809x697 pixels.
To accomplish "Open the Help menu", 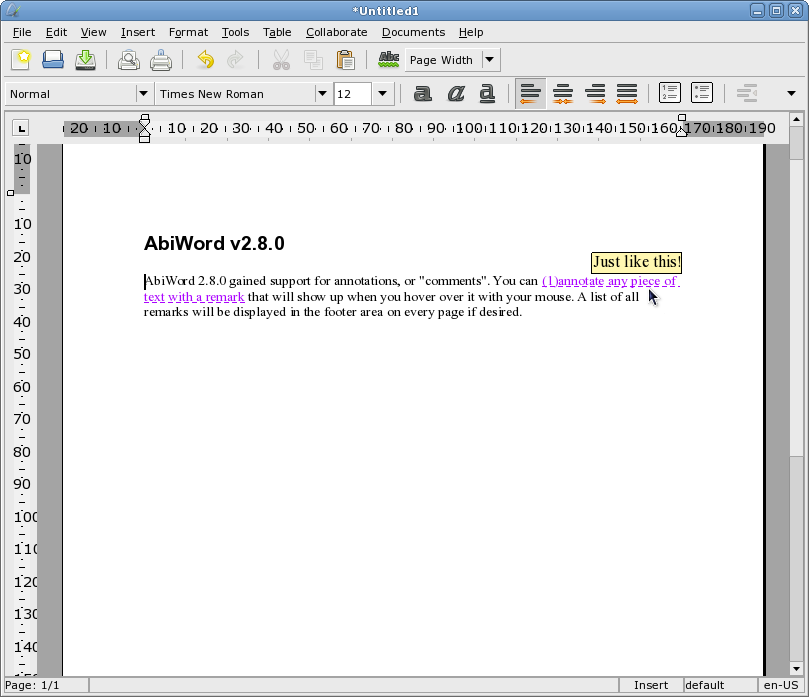I will tap(471, 32).
